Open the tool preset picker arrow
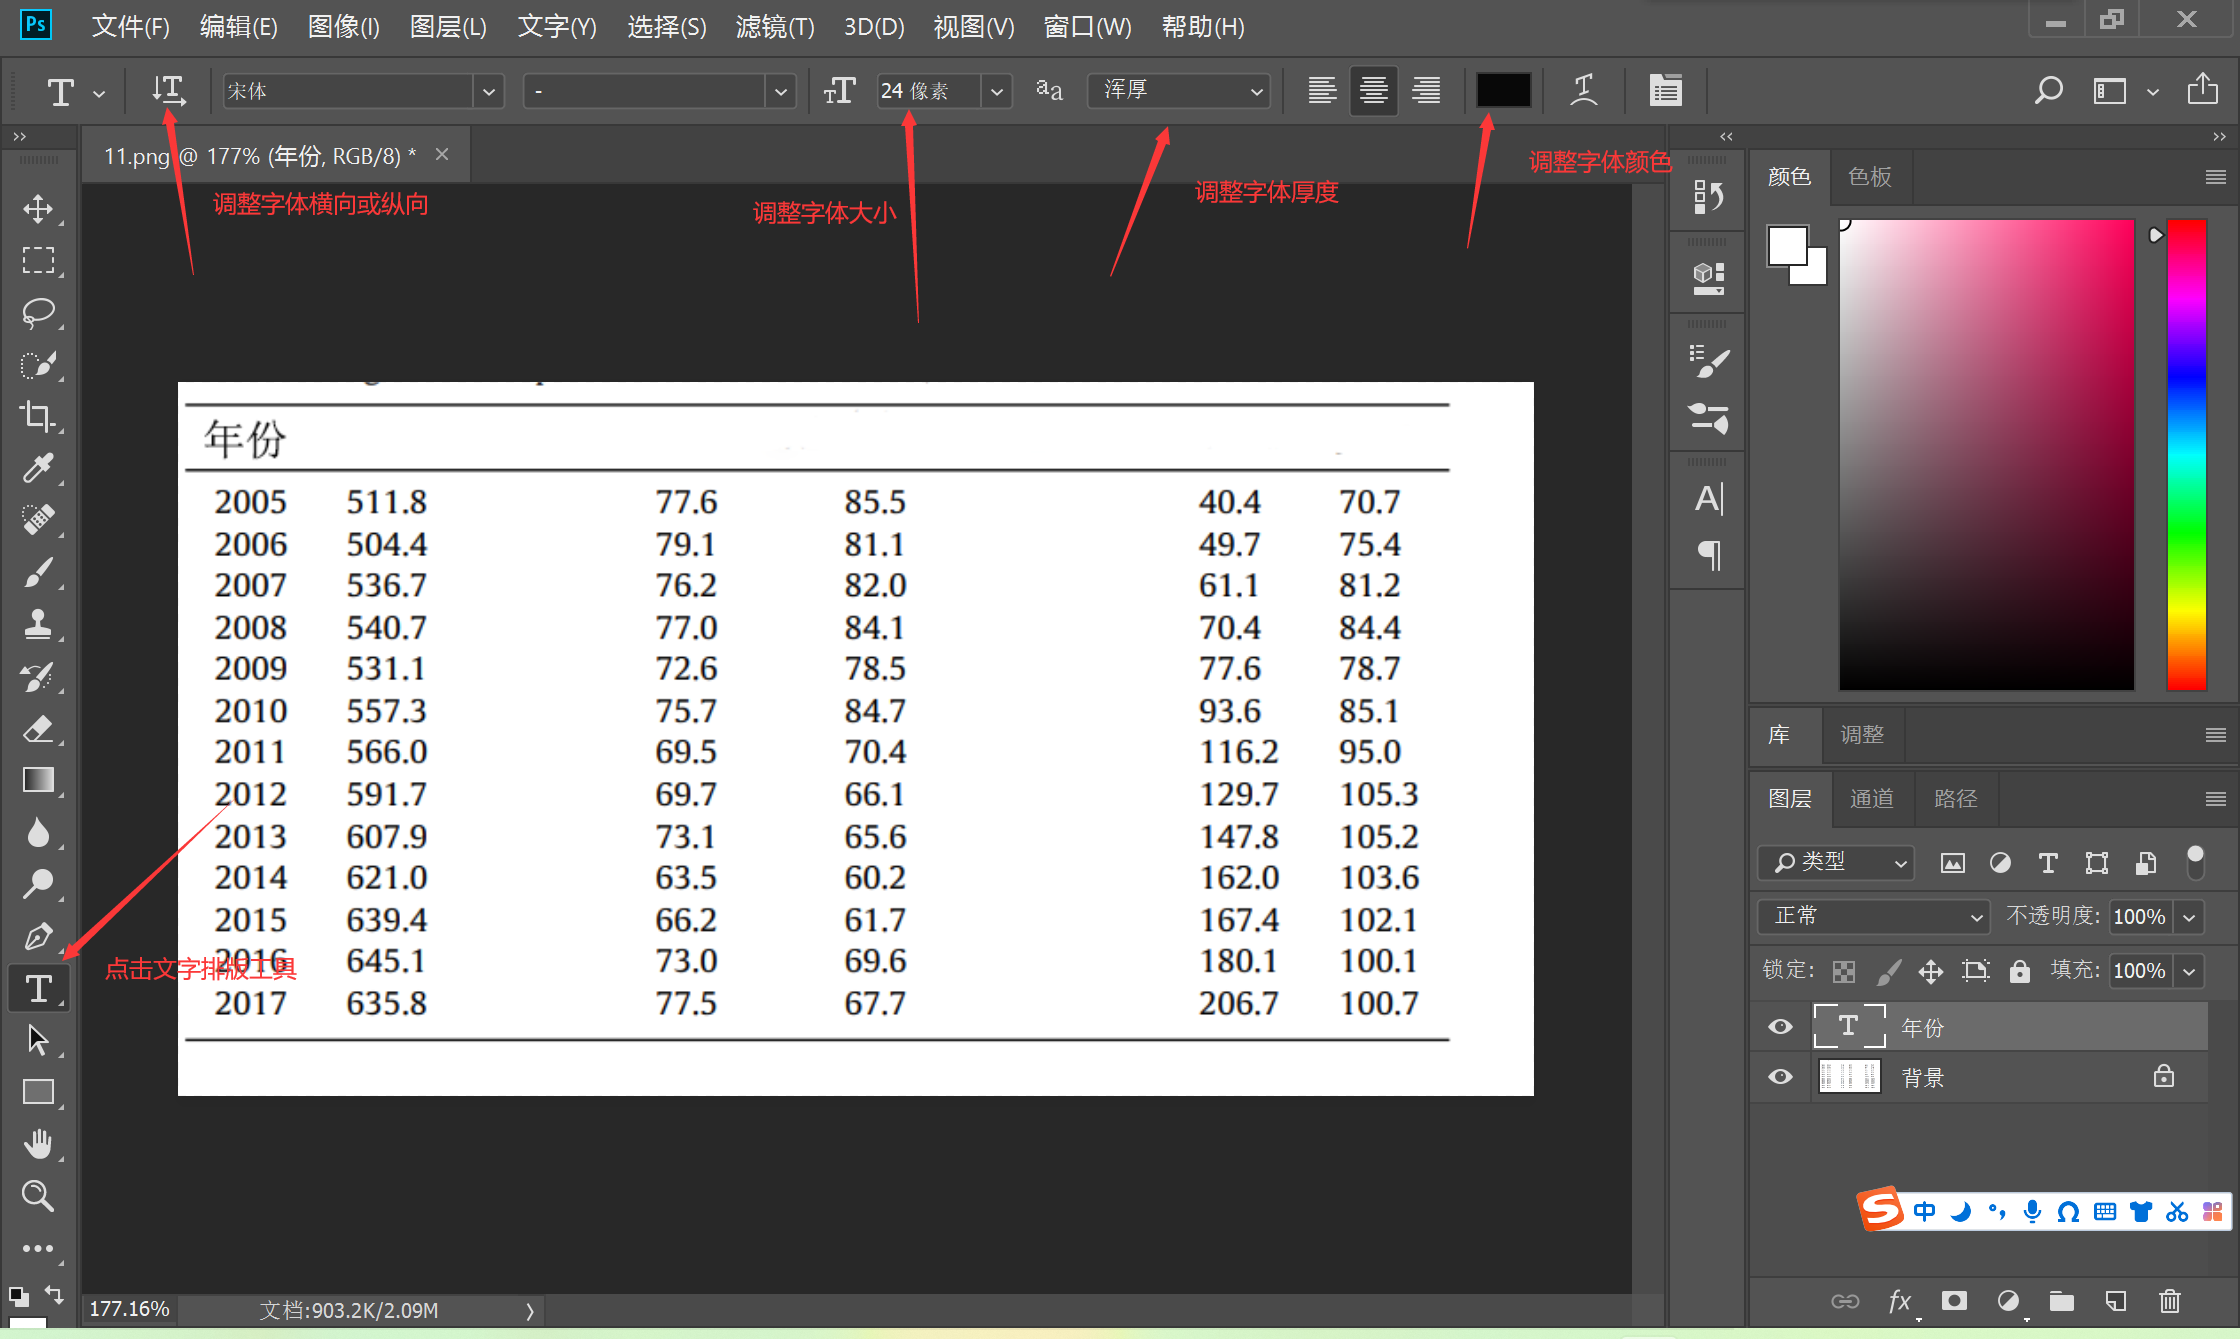Image resolution: width=2240 pixels, height=1339 pixels. [99, 93]
